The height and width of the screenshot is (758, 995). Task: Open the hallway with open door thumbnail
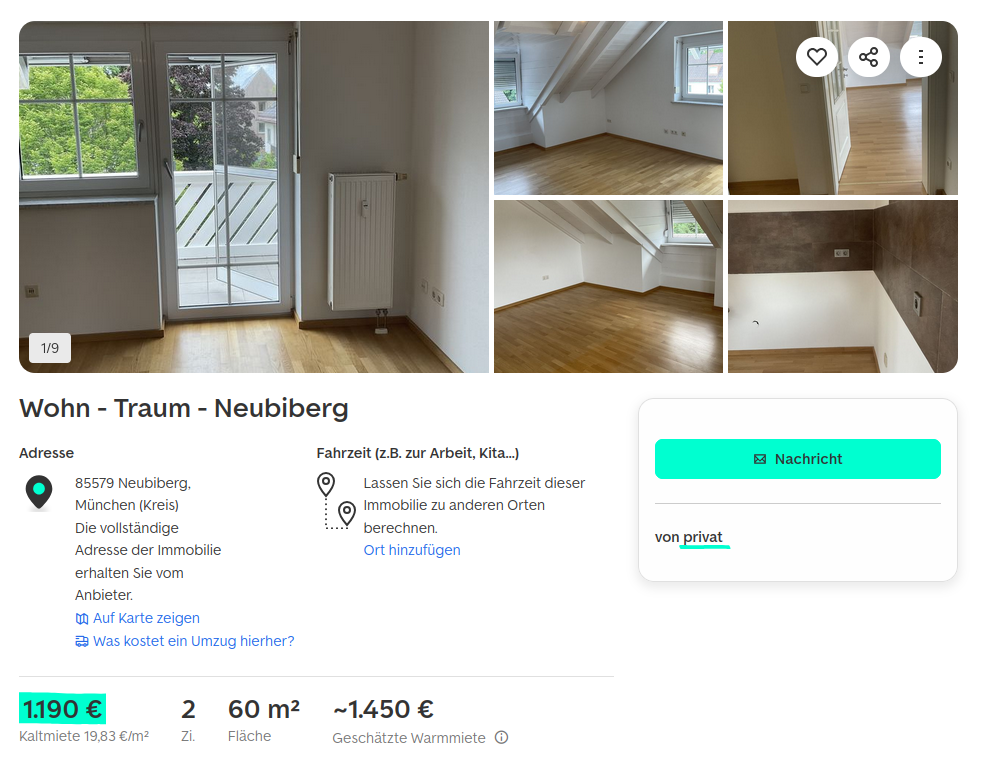pyautogui.click(x=843, y=108)
